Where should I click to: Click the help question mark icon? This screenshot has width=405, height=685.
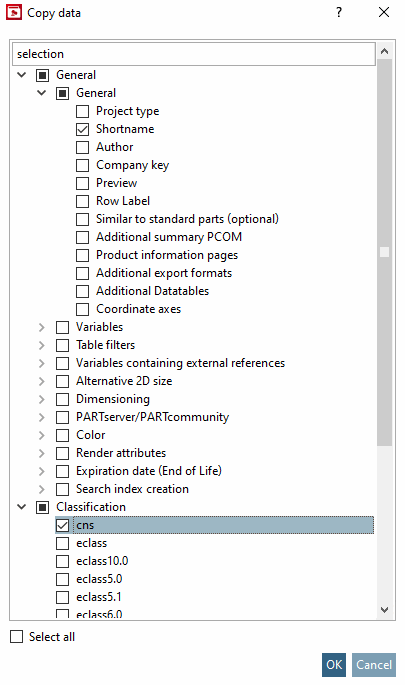point(339,12)
